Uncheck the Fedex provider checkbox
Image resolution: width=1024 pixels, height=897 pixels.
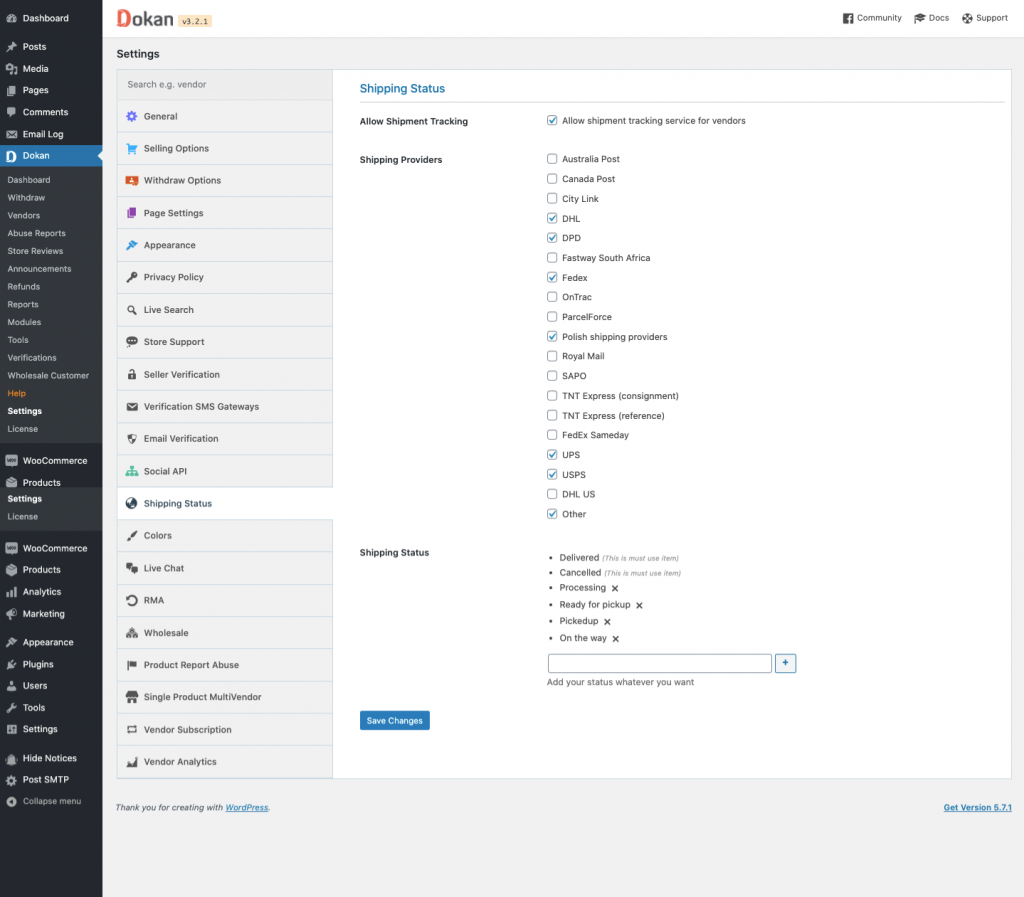[552, 277]
